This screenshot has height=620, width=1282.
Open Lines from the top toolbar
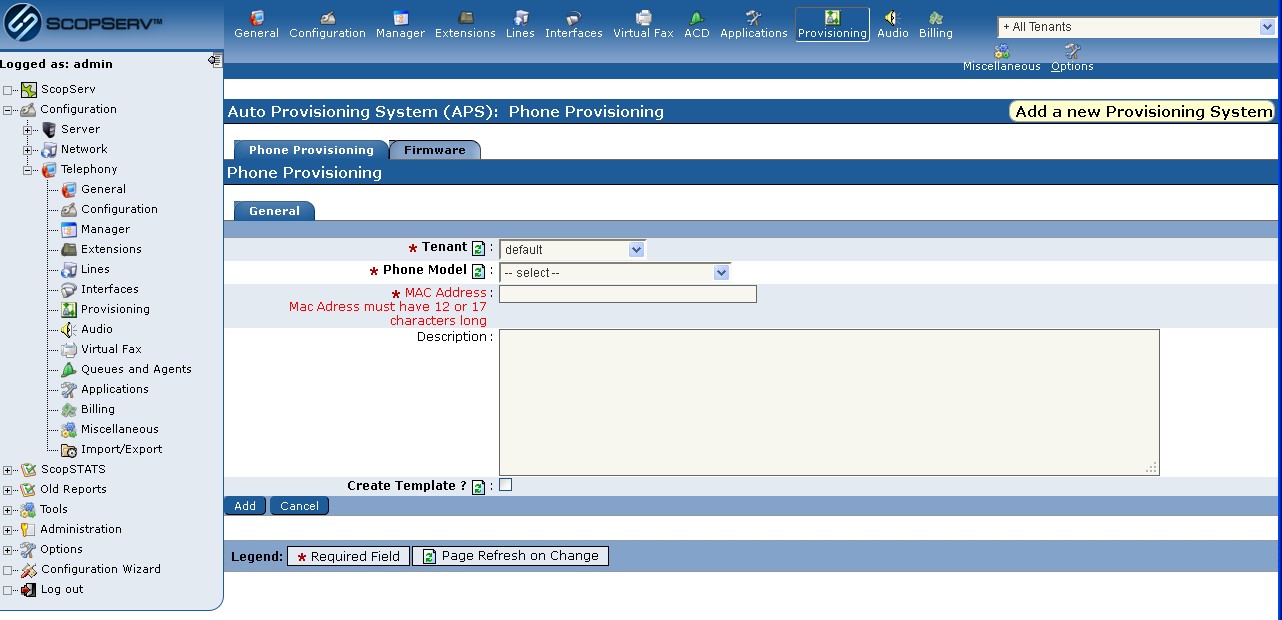coord(520,25)
